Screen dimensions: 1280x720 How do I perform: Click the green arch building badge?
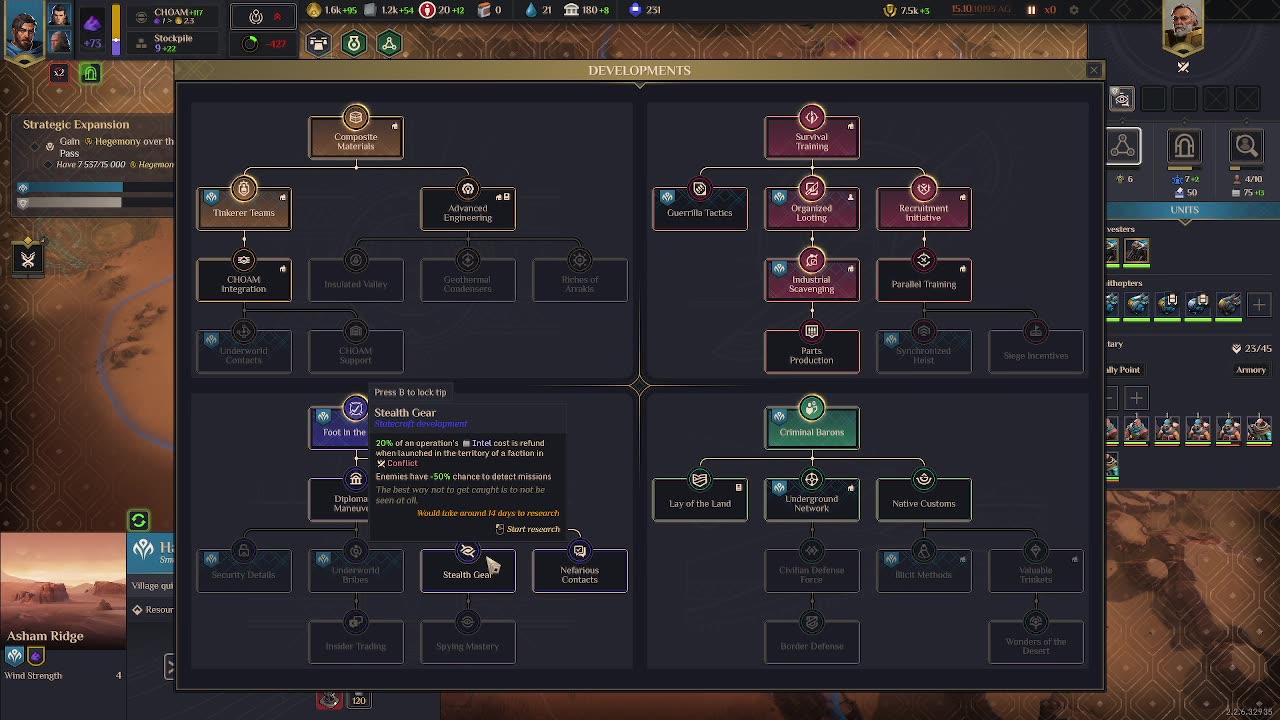click(90, 73)
